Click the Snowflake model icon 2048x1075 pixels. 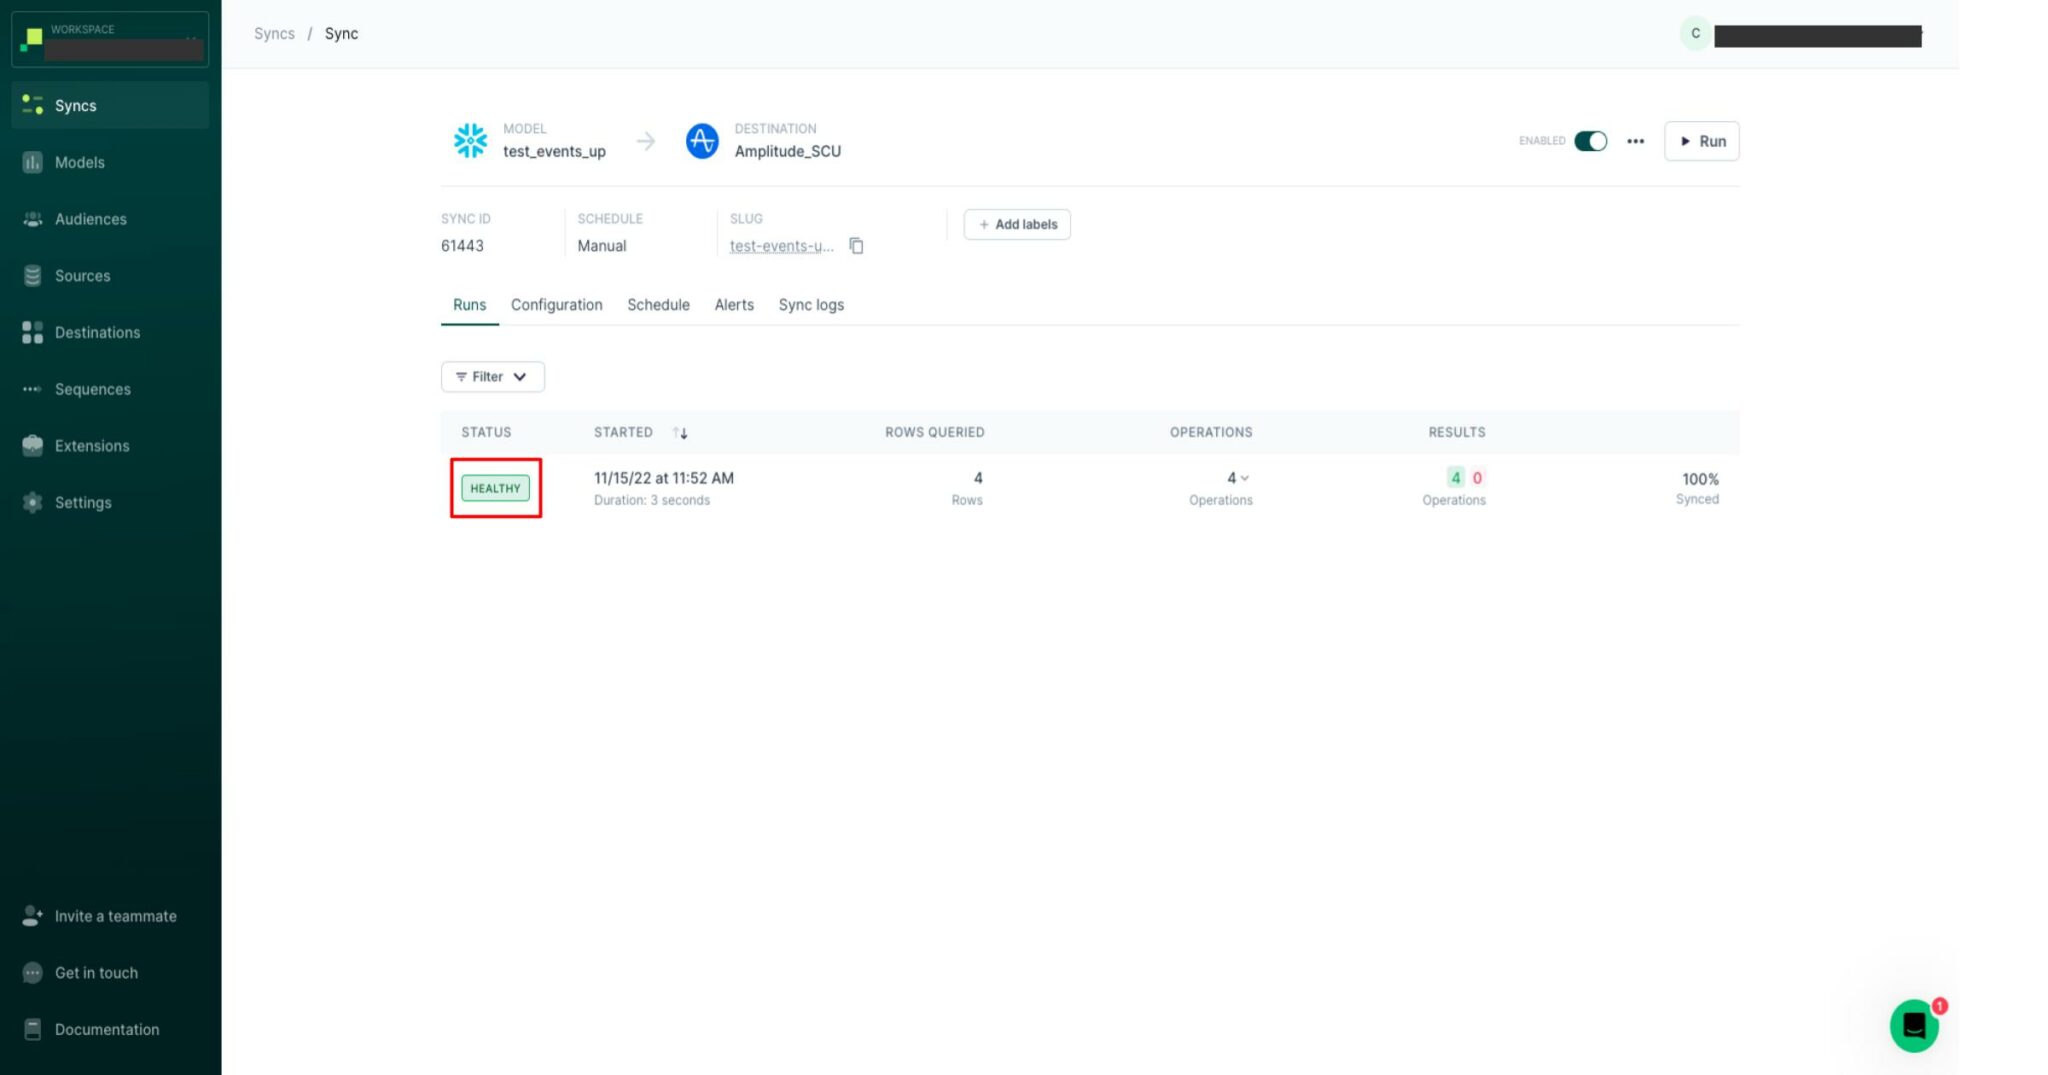point(470,141)
